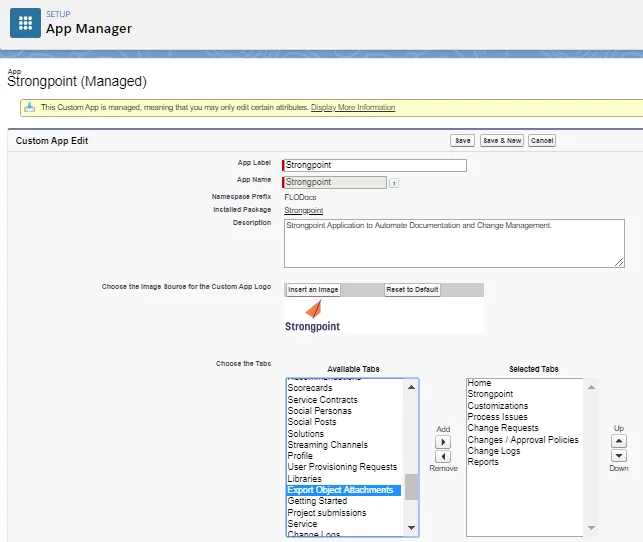Click the App Label input field
Viewport: 643px width, 542px height.
(x=374, y=165)
